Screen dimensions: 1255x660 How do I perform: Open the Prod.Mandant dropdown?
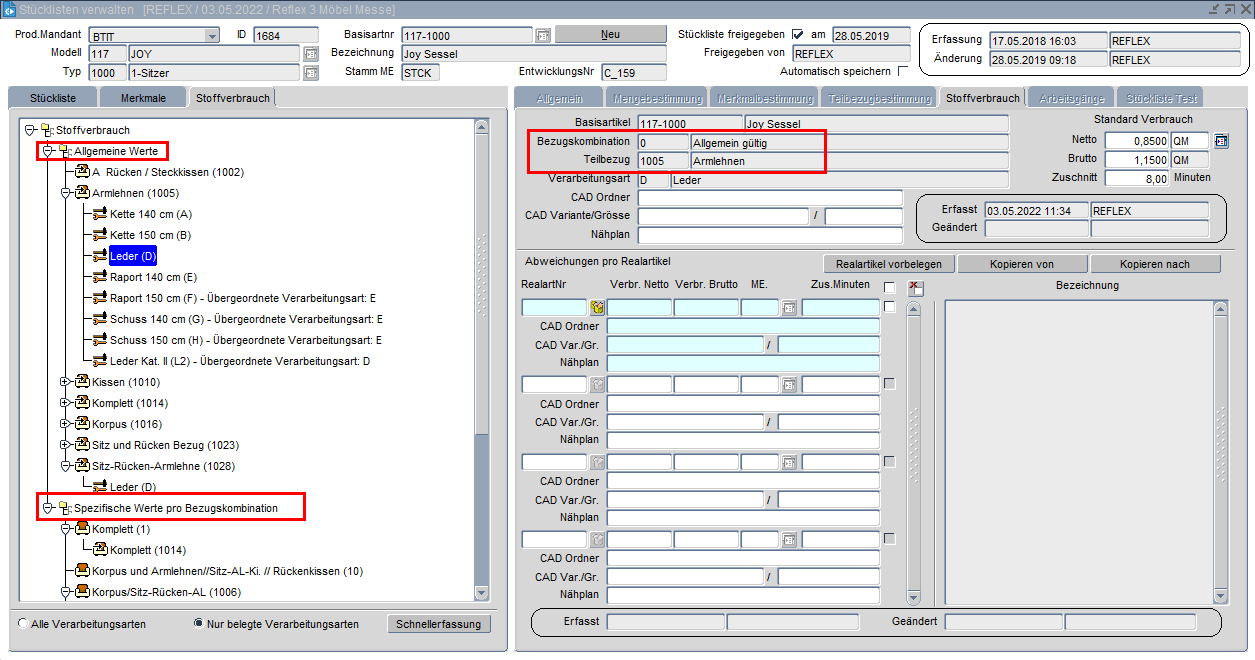[x=211, y=35]
